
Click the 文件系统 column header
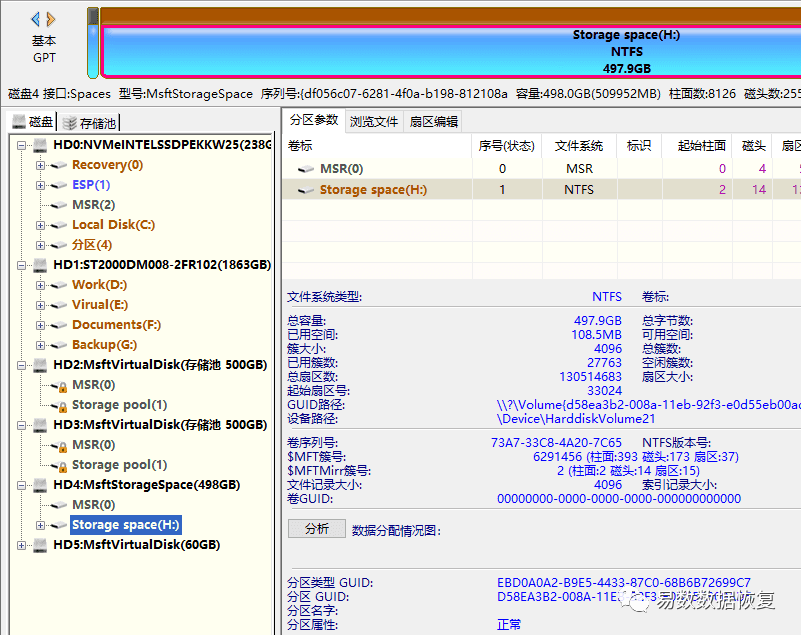(579, 146)
